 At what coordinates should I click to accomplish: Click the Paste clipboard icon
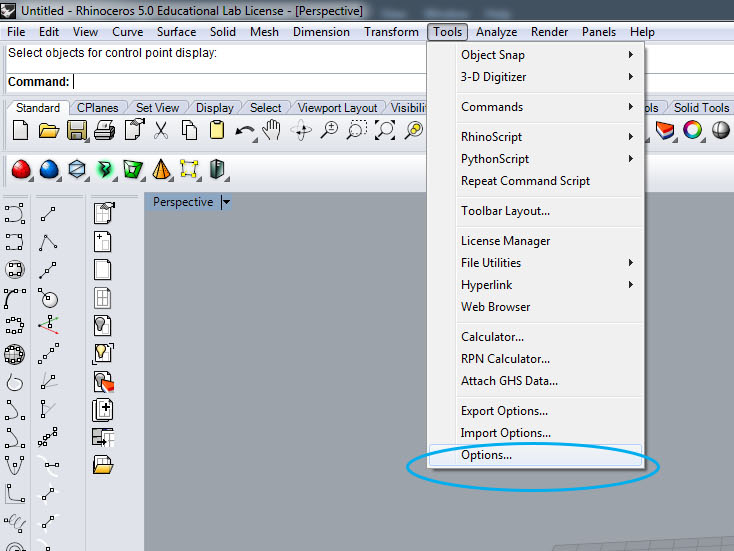(x=217, y=130)
